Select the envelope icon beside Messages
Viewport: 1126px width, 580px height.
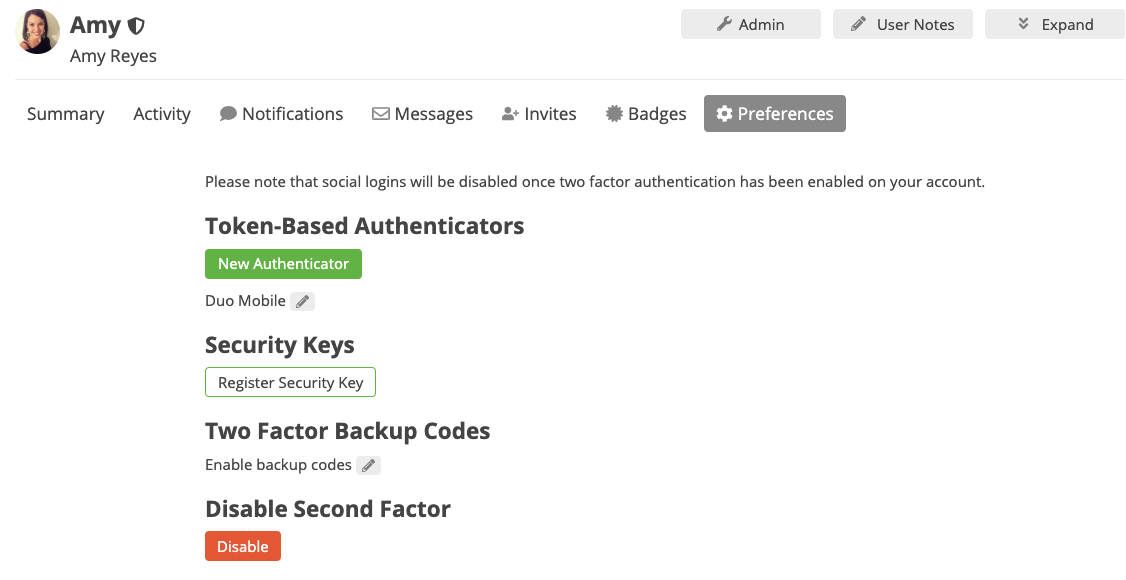381,113
